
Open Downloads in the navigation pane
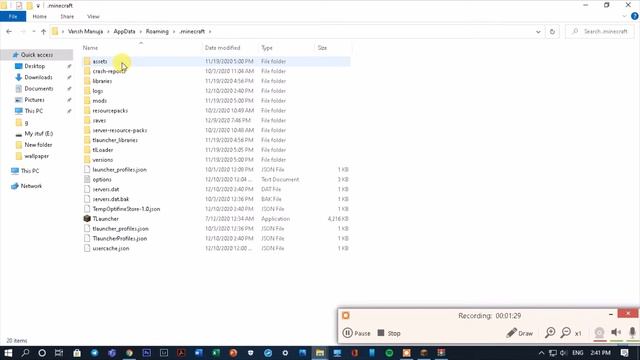[38, 77]
